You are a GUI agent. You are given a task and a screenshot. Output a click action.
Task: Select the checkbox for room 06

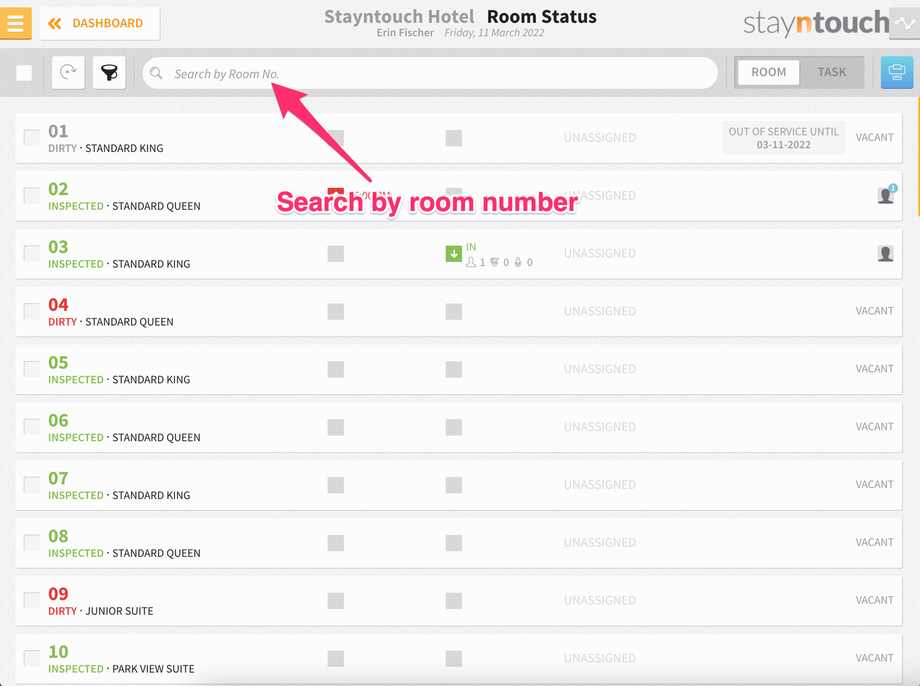(x=32, y=427)
